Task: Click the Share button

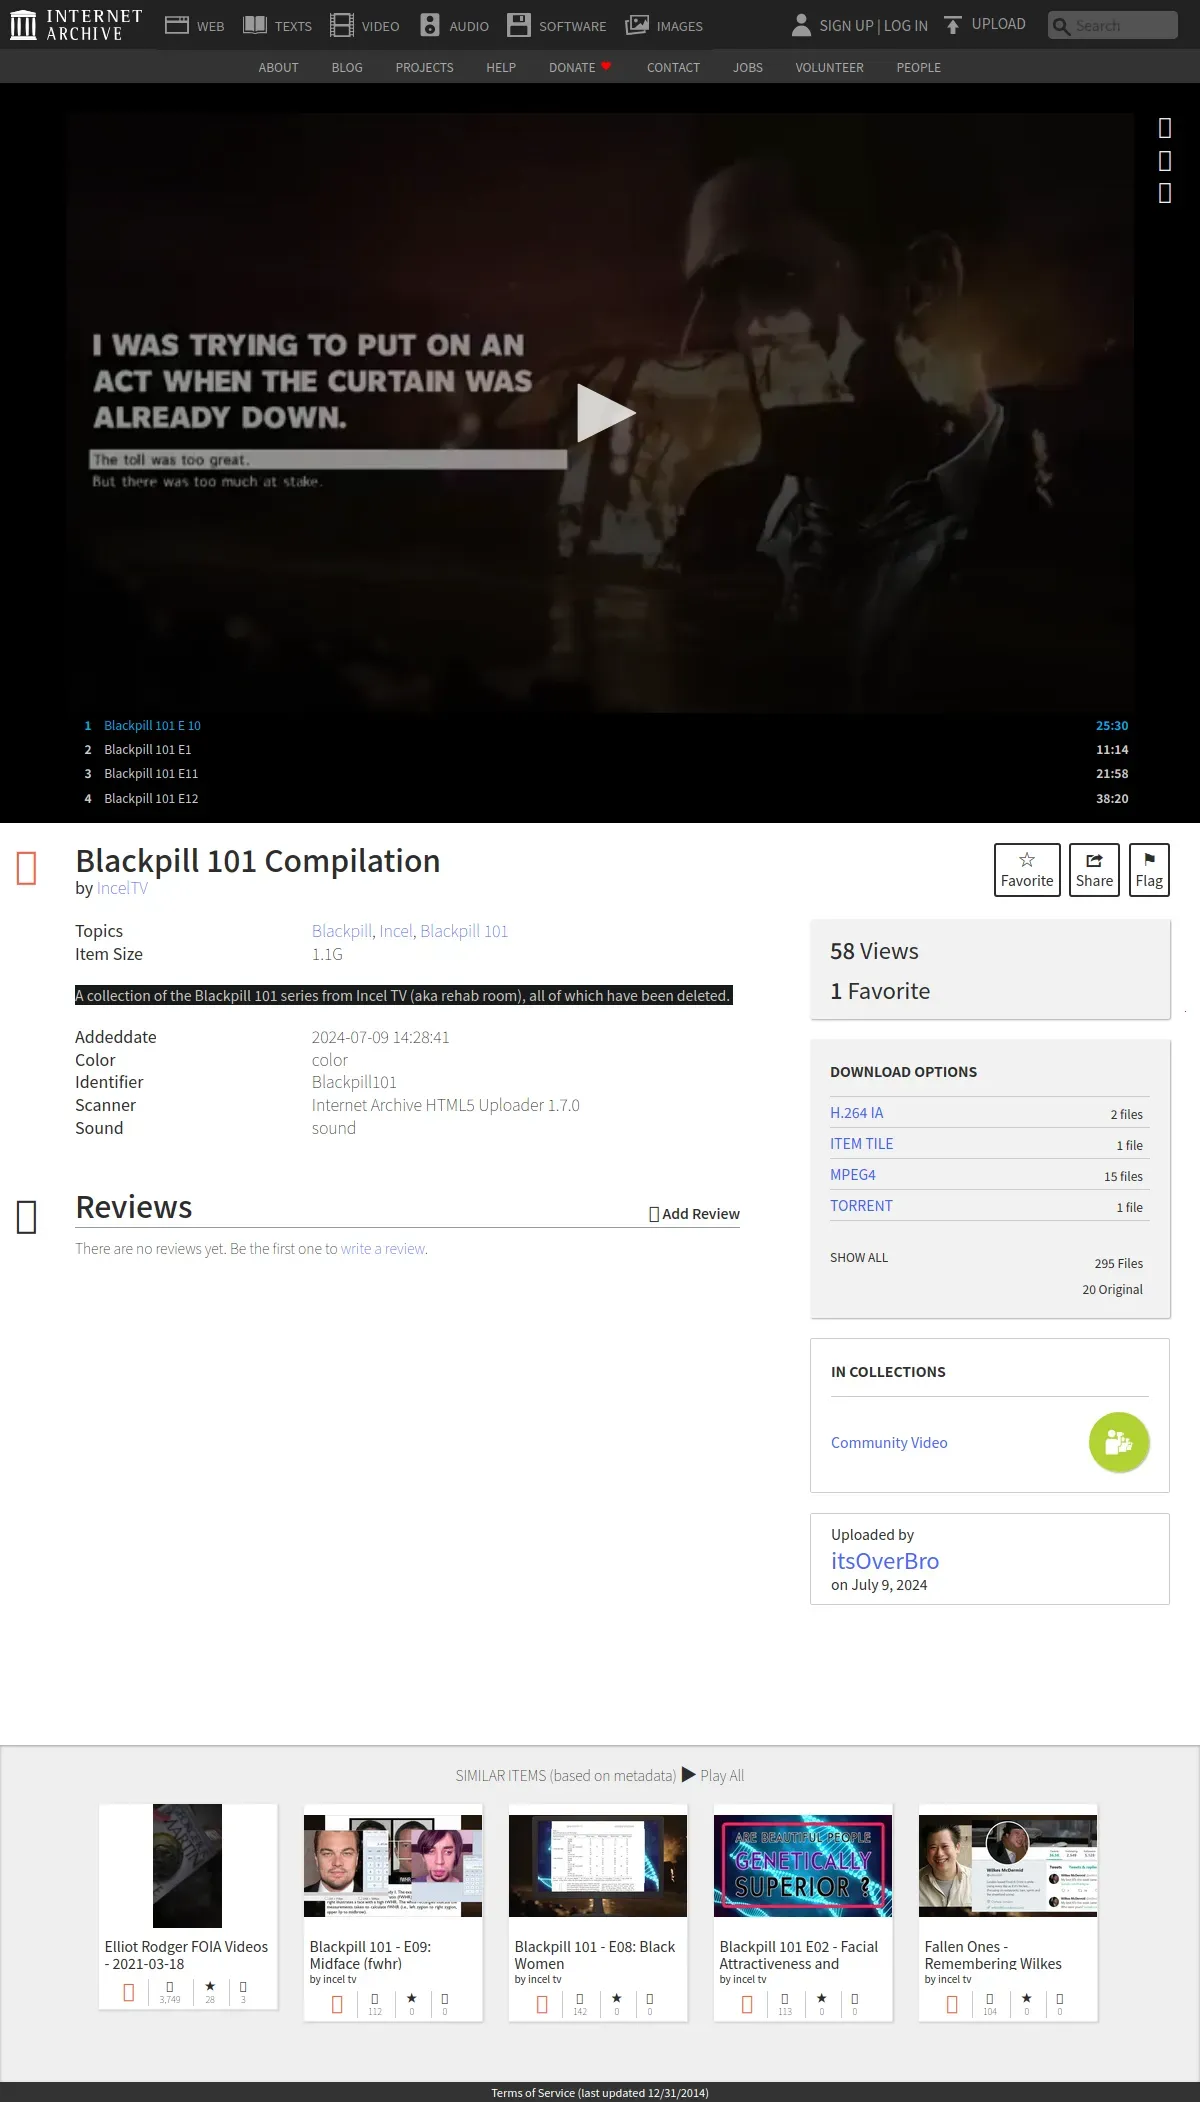Action: (x=1094, y=870)
